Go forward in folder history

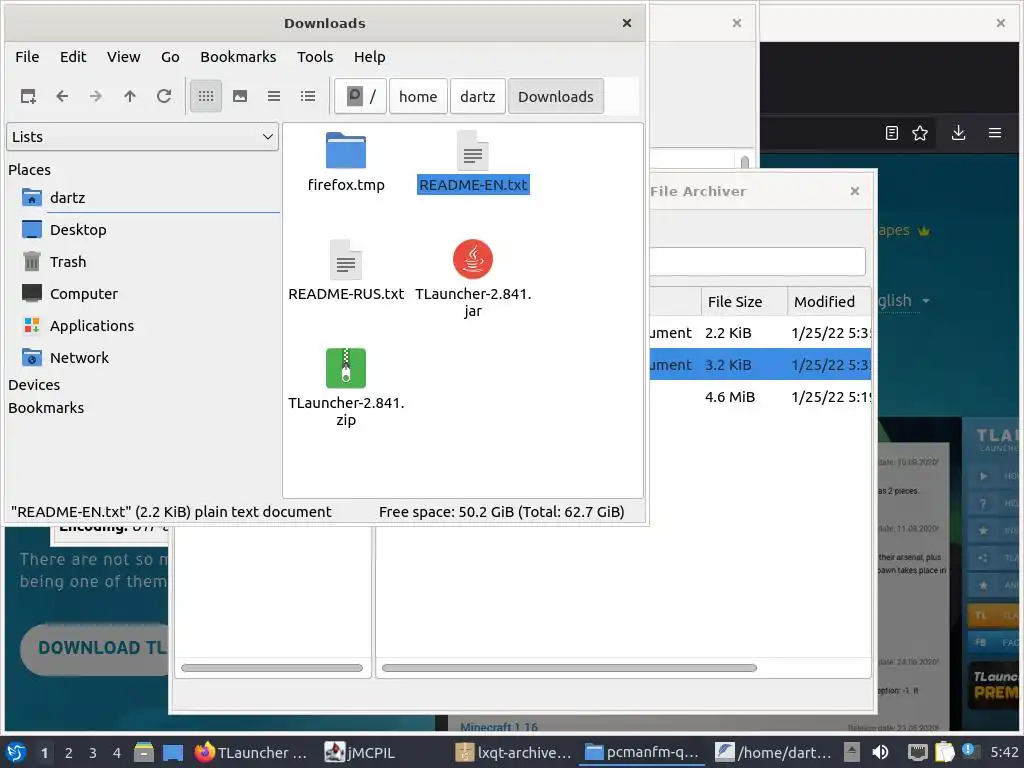[x=96, y=97]
